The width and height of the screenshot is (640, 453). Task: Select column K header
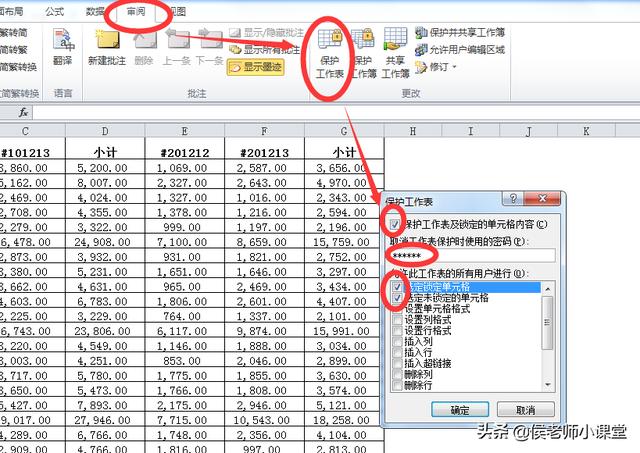(x=586, y=131)
